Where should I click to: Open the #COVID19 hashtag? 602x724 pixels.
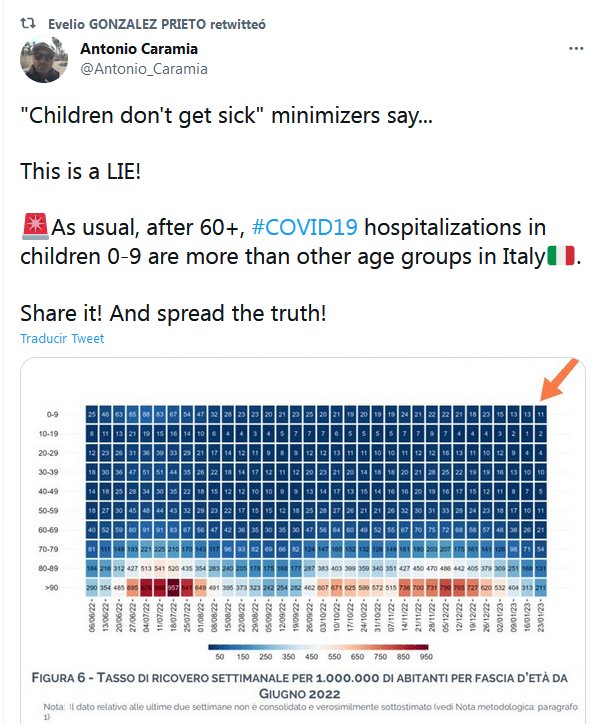tap(310, 227)
